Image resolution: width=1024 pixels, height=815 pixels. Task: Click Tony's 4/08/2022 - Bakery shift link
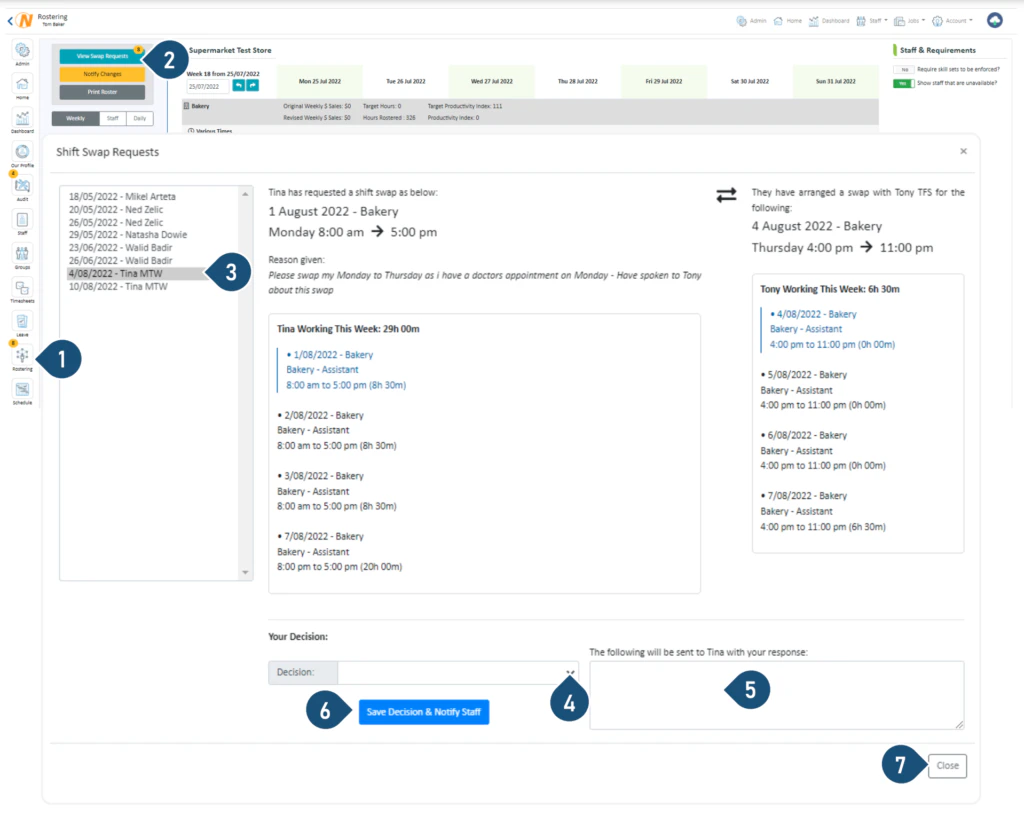point(816,314)
